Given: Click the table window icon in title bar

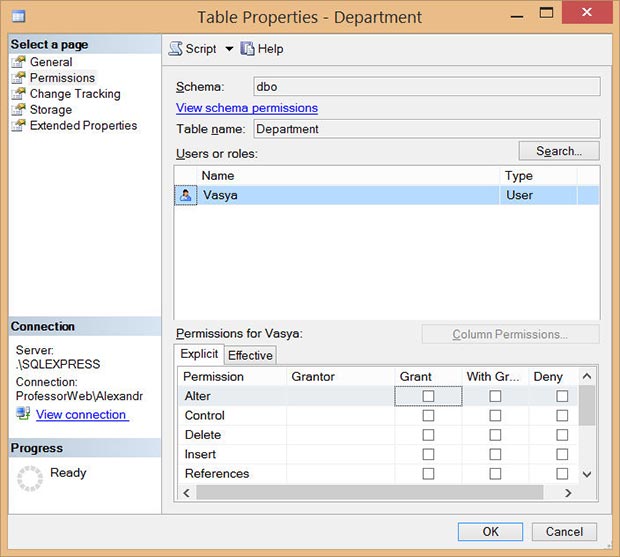Looking at the screenshot, I should (18, 17).
